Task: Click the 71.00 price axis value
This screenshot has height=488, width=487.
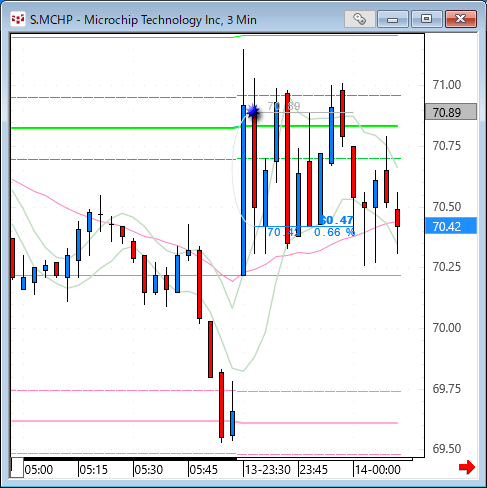Action: 447,85
